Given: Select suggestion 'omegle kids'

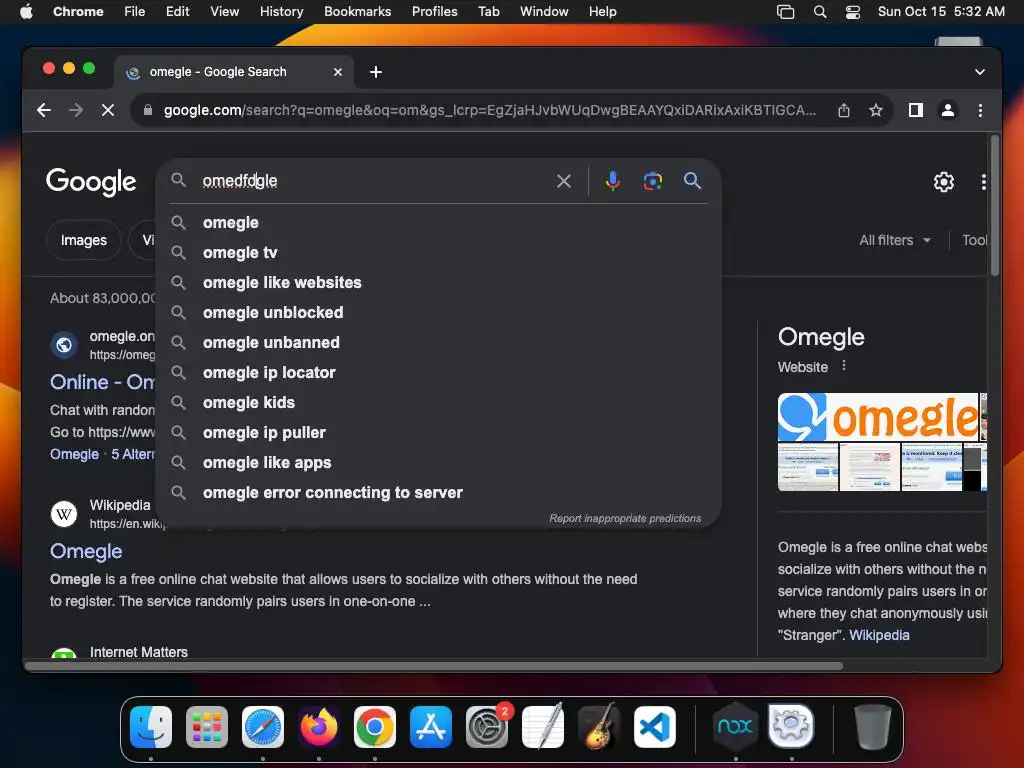Looking at the screenshot, I should [438, 403].
